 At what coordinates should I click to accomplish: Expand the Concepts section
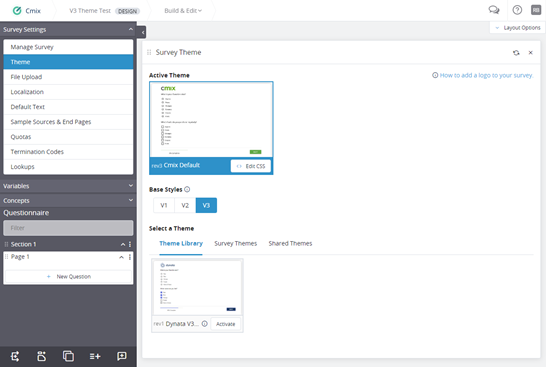(x=131, y=200)
